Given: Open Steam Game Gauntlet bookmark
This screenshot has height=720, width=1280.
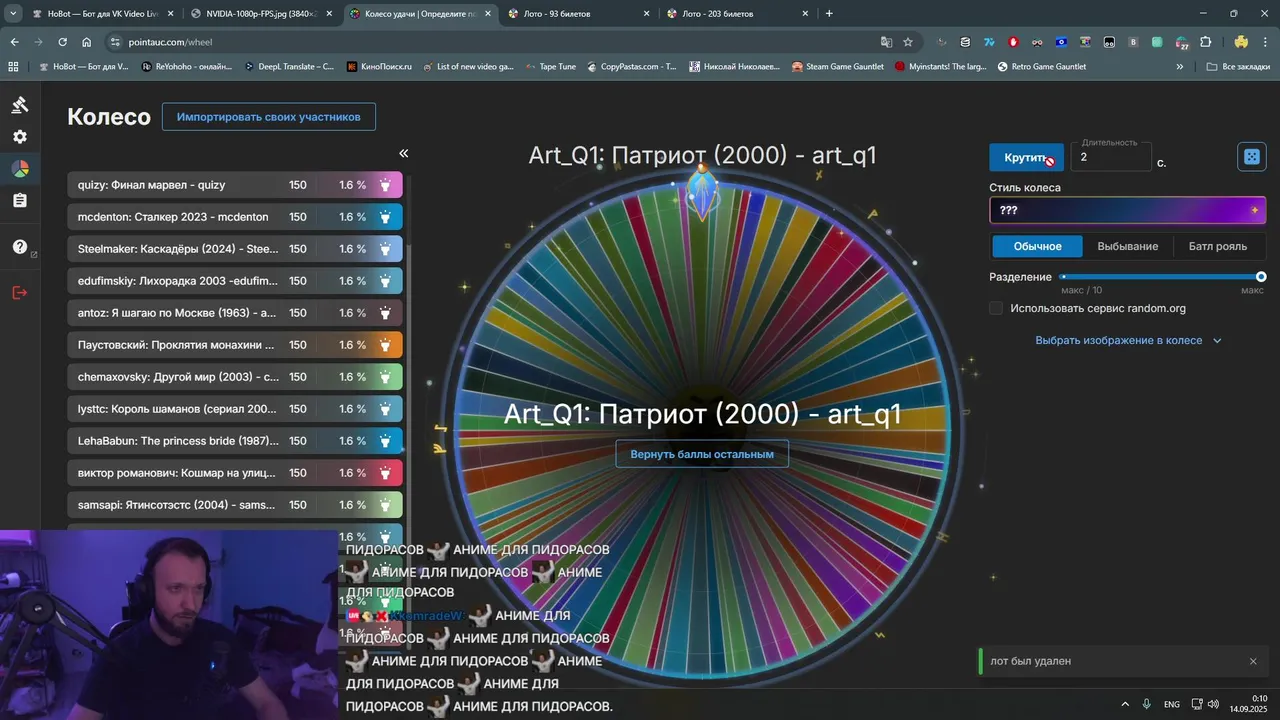Looking at the screenshot, I should [x=838, y=67].
